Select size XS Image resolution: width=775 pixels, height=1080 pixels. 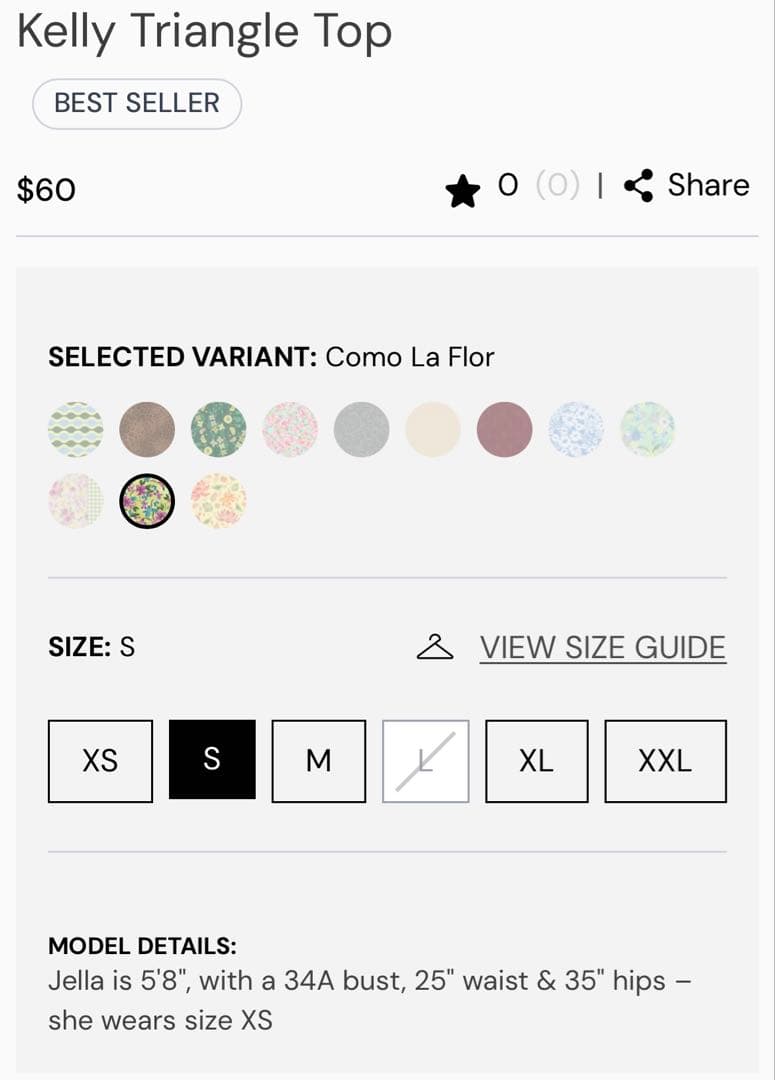(100, 761)
